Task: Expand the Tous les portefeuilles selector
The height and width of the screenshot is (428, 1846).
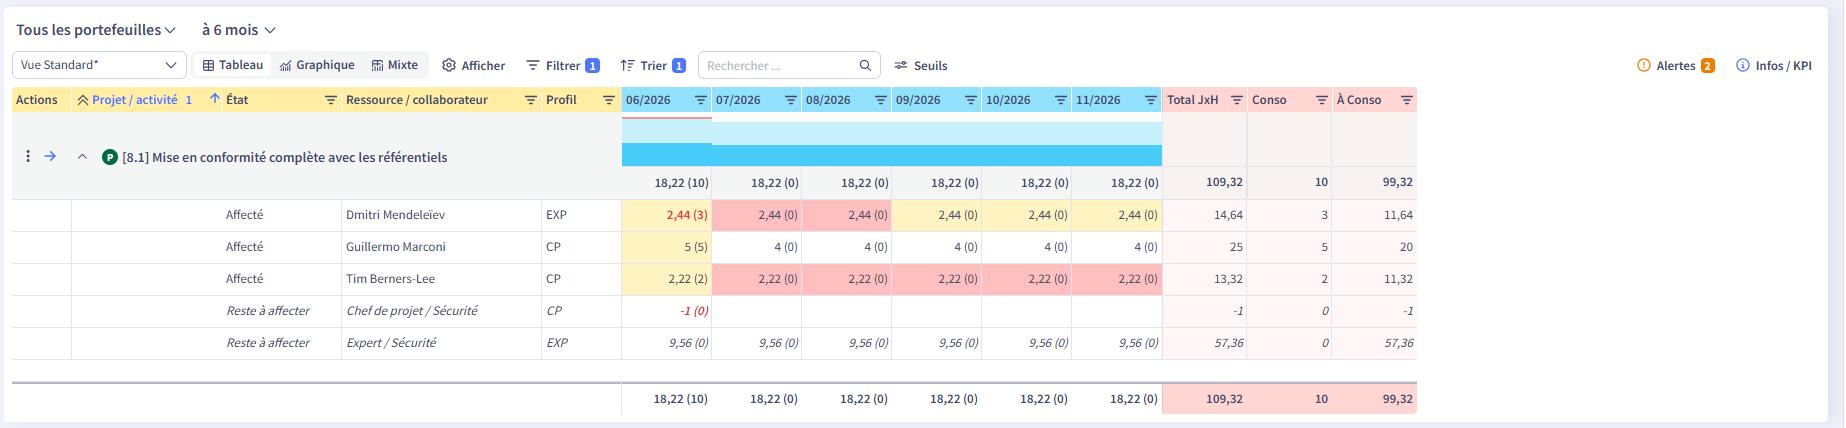Action: (96, 30)
